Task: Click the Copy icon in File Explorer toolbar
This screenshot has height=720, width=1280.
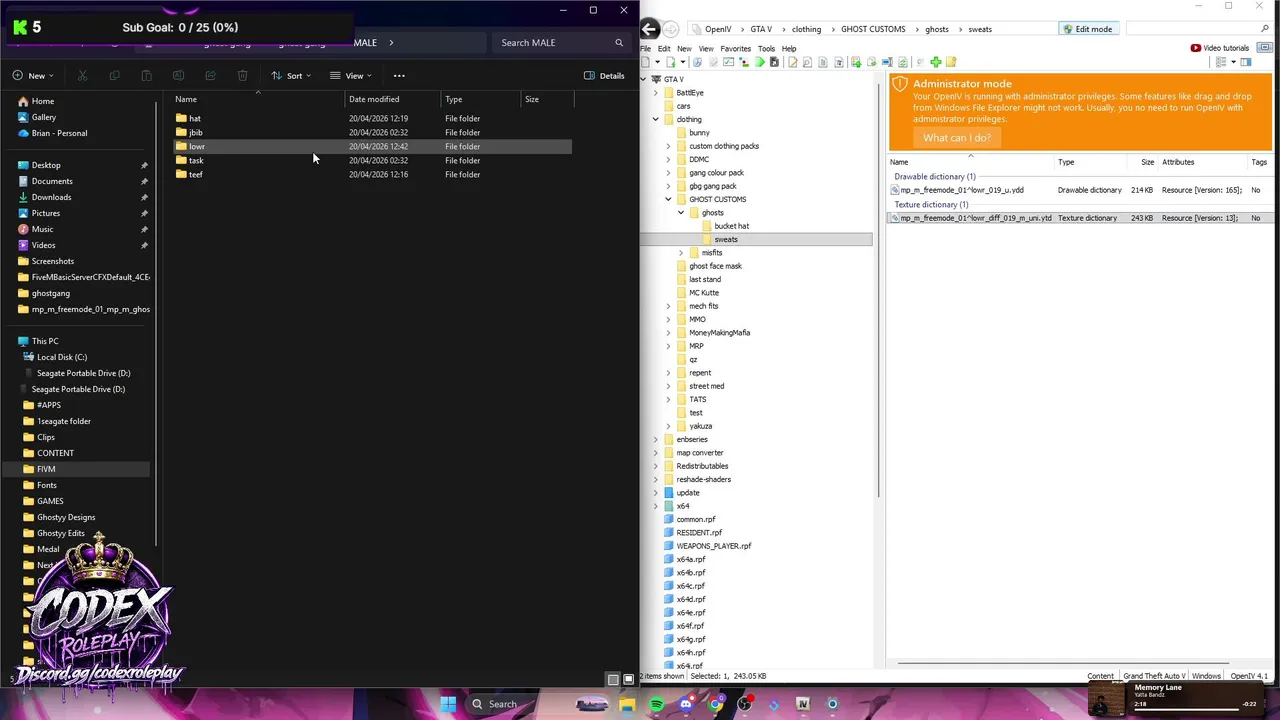Action: 114,76
